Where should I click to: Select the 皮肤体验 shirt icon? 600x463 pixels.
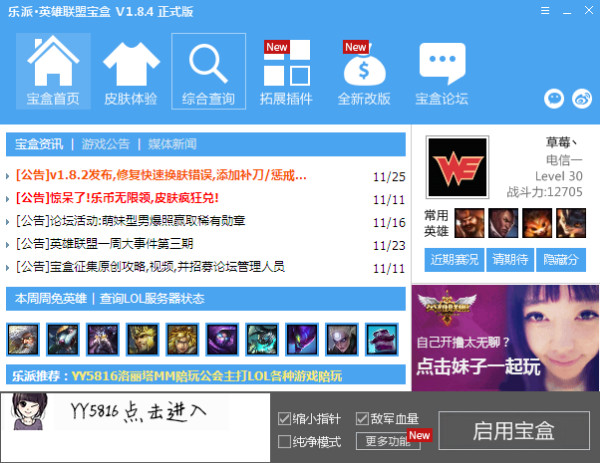(x=131, y=70)
